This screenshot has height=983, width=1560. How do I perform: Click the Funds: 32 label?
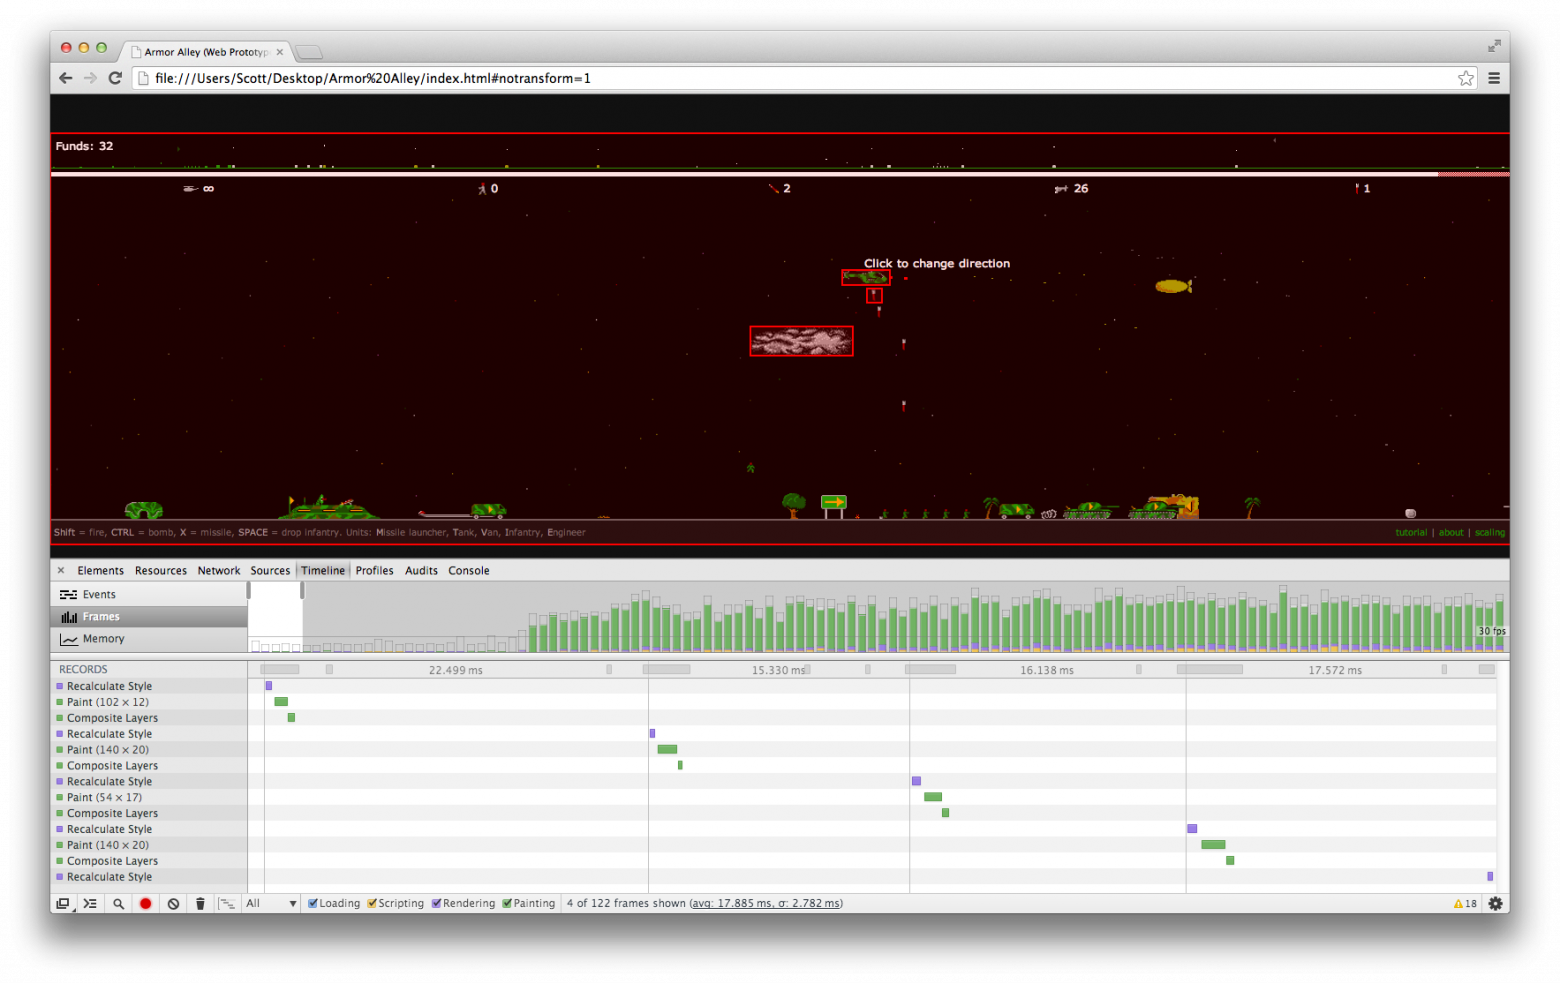(84, 146)
